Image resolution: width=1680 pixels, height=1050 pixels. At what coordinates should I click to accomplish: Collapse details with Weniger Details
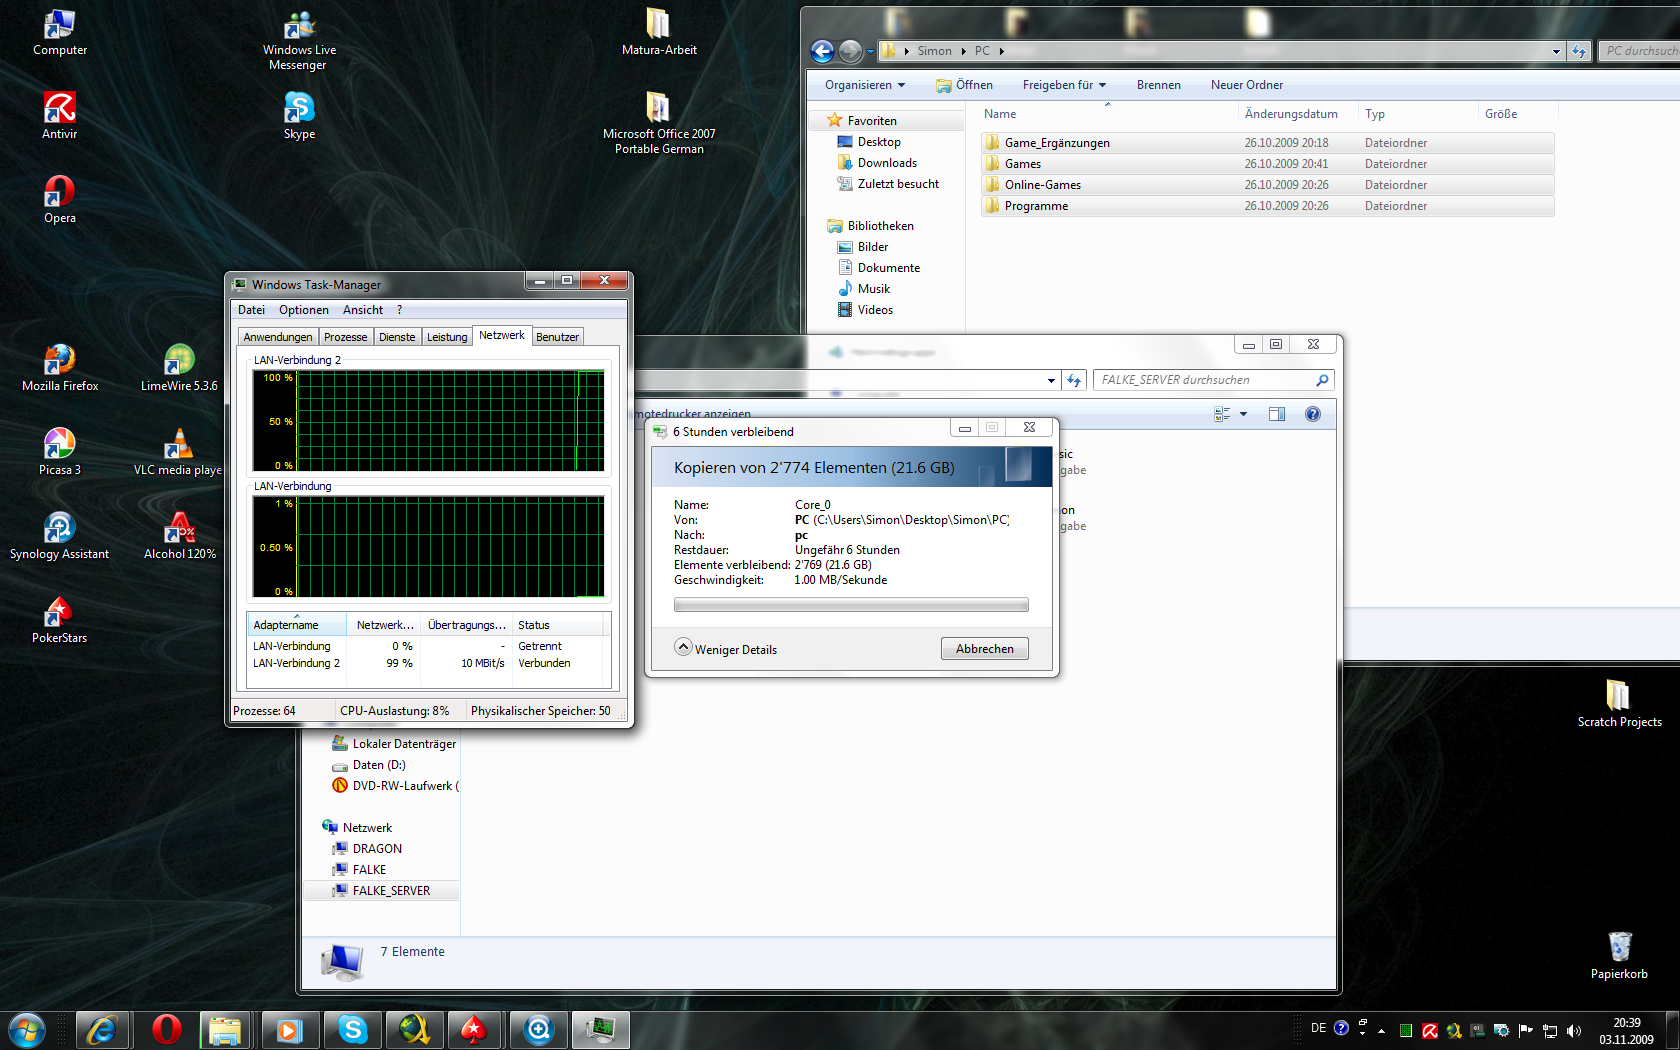726,649
